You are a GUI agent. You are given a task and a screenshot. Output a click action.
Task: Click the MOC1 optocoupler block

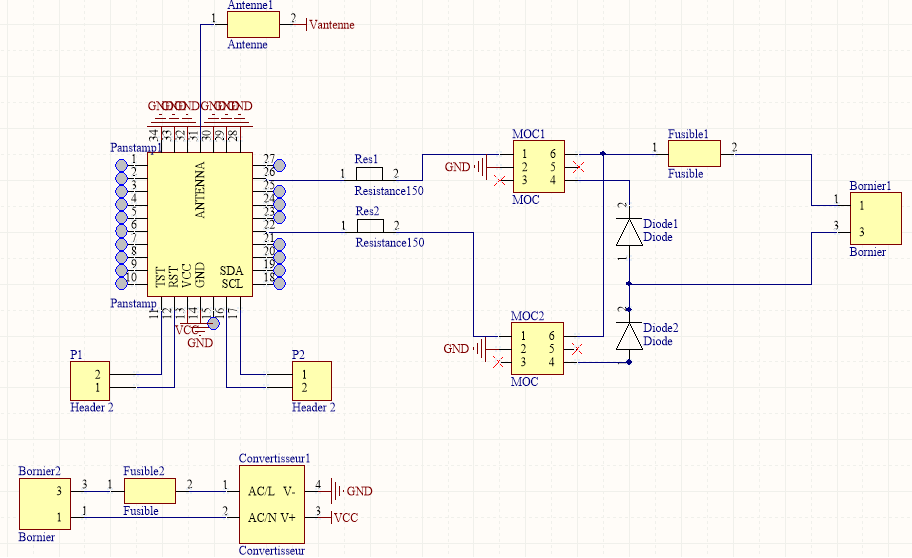tap(538, 166)
